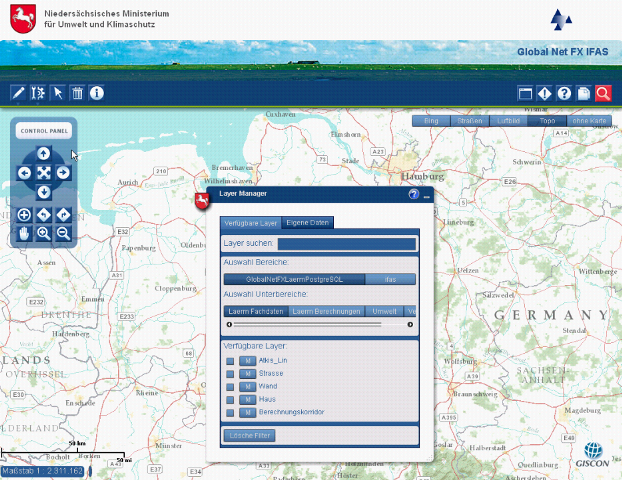Image resolution: width=622 pixels, height=480 pixels.
Task: Open help from question mark toolbar icon
Action: [x=564, y=93]
